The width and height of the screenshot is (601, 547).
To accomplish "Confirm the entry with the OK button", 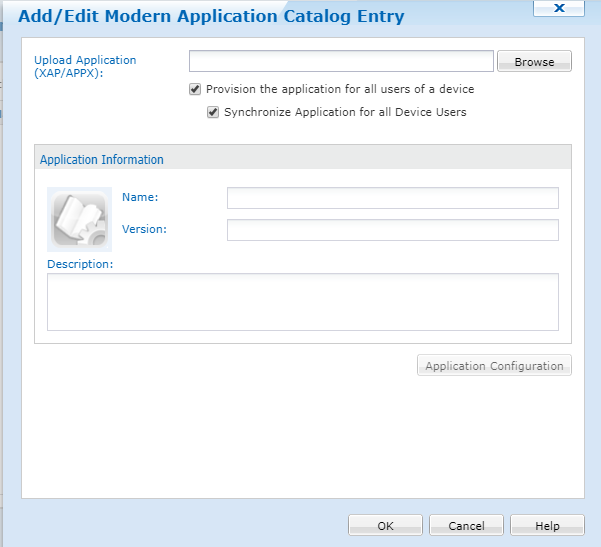I will click(x=386, y=526).
